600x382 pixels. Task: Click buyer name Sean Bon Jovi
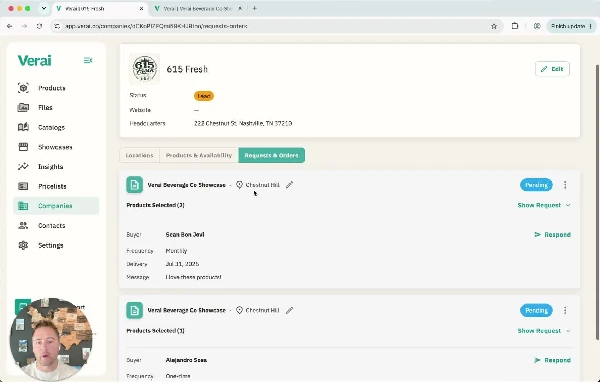[x=185, y=235]
